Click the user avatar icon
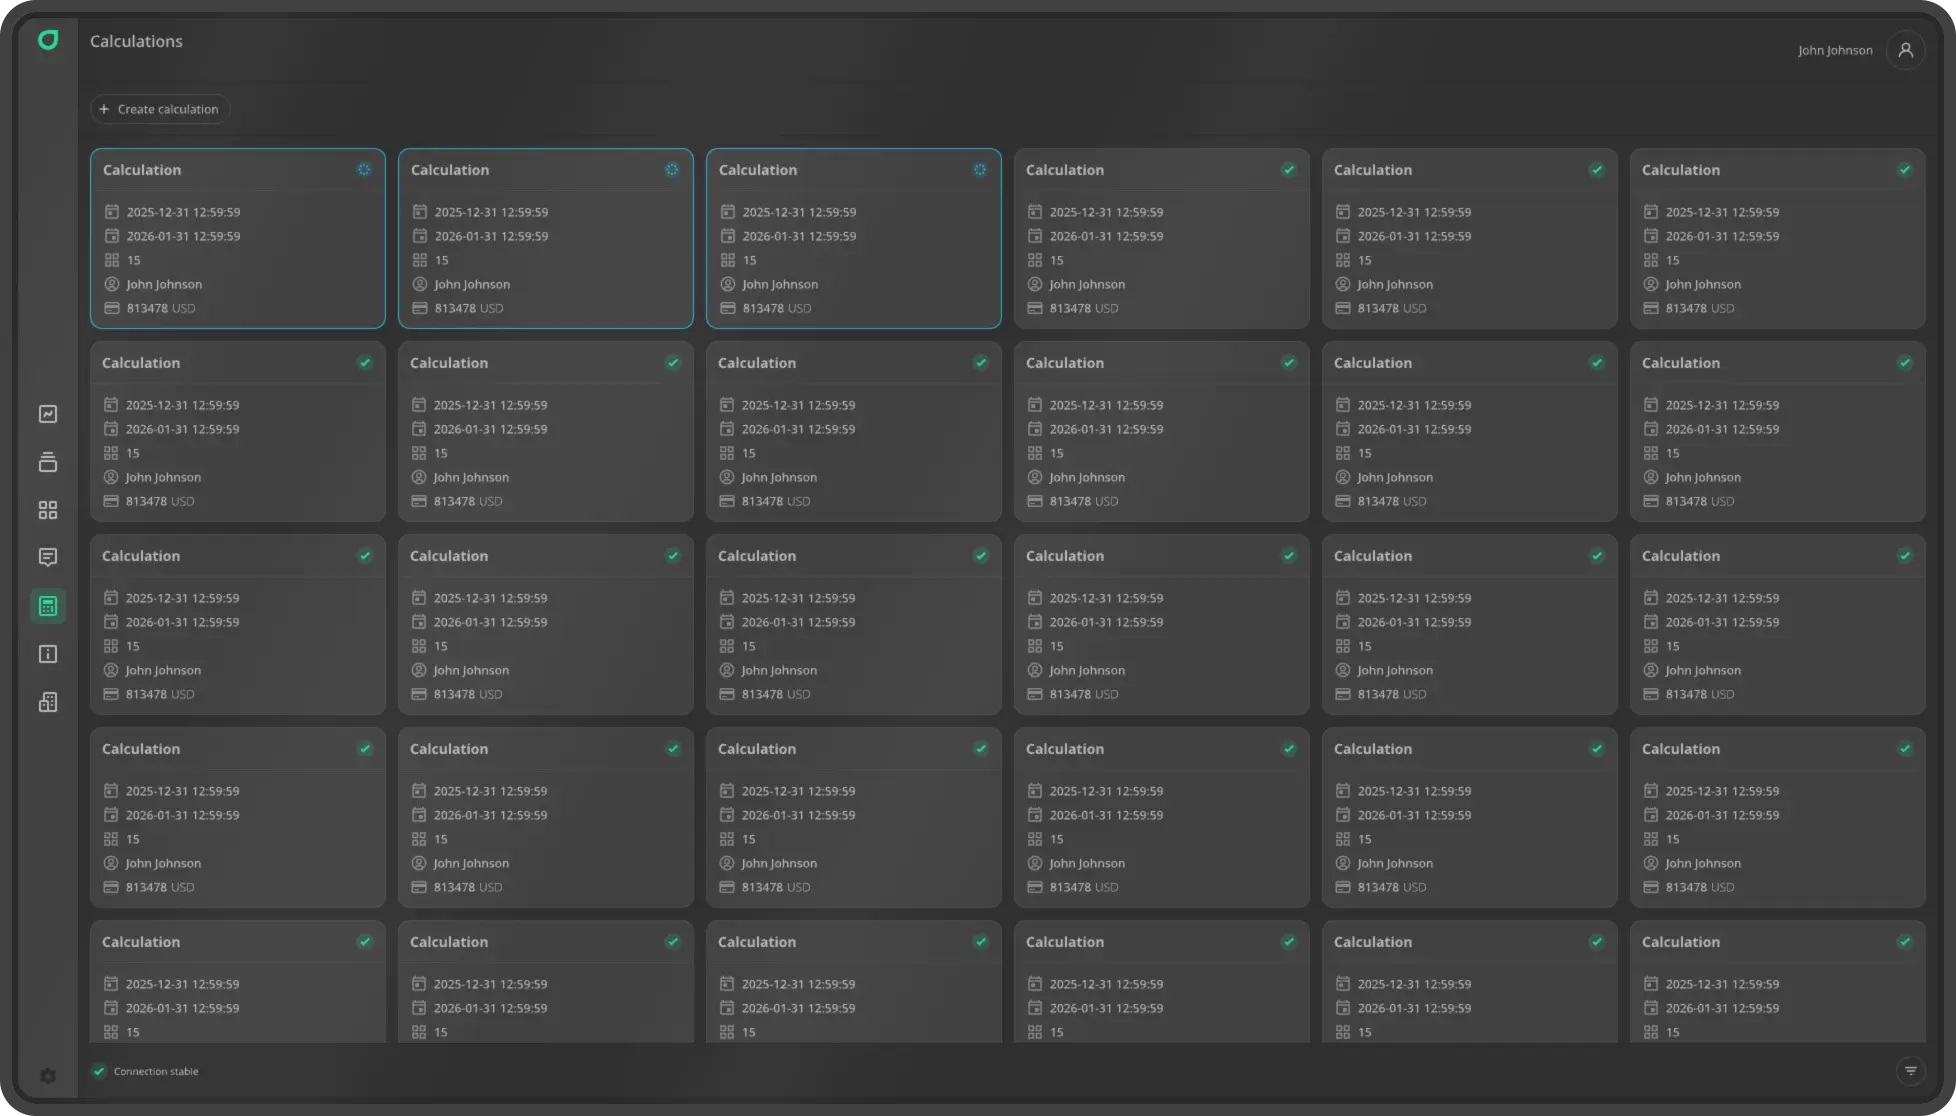 click(x=1905, y=50)
